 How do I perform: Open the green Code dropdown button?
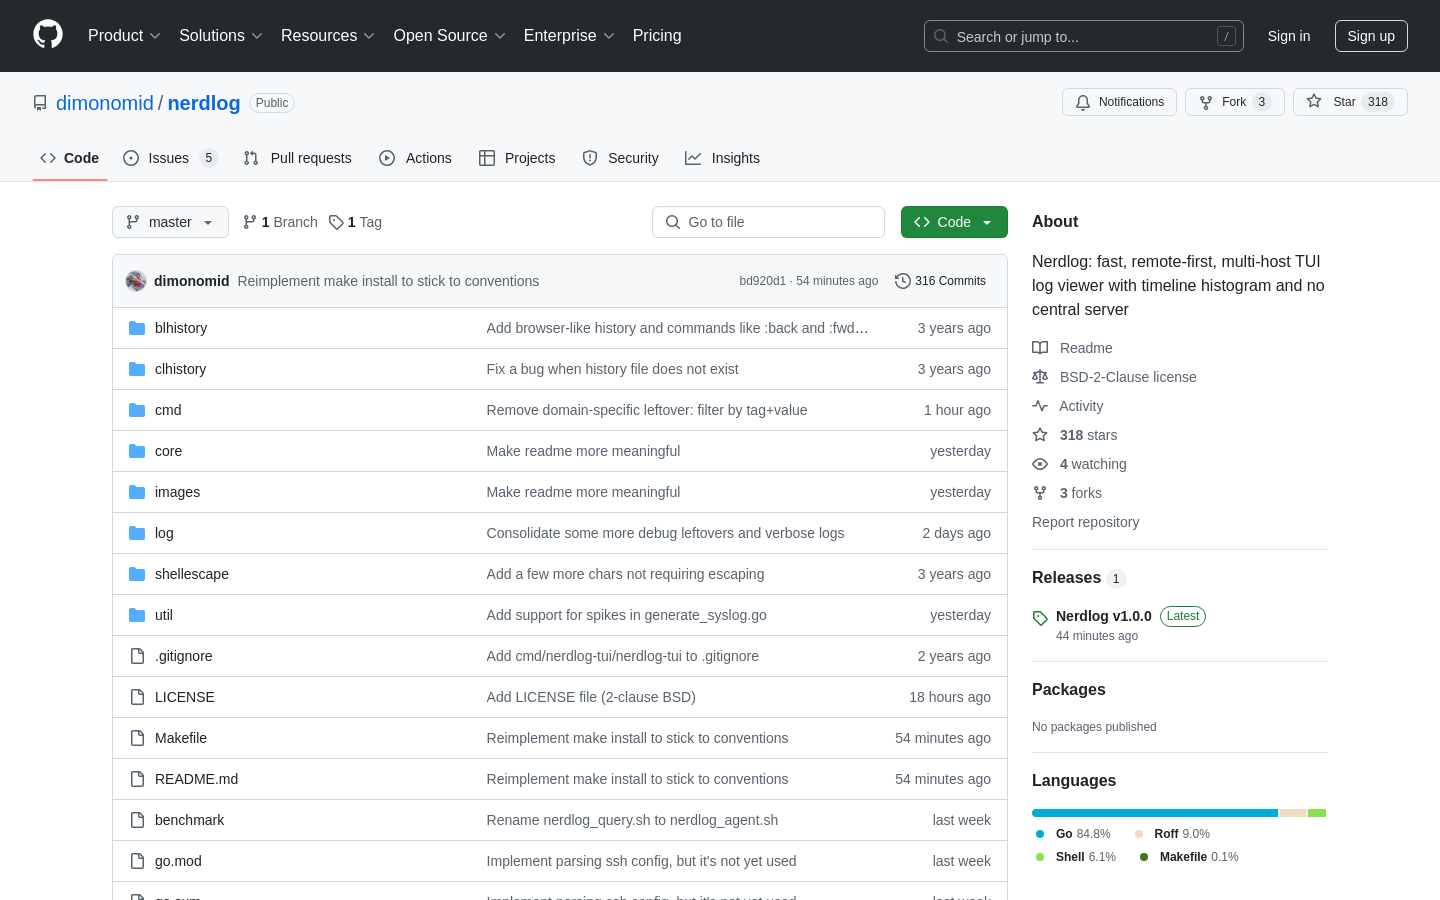coord(954,222)
